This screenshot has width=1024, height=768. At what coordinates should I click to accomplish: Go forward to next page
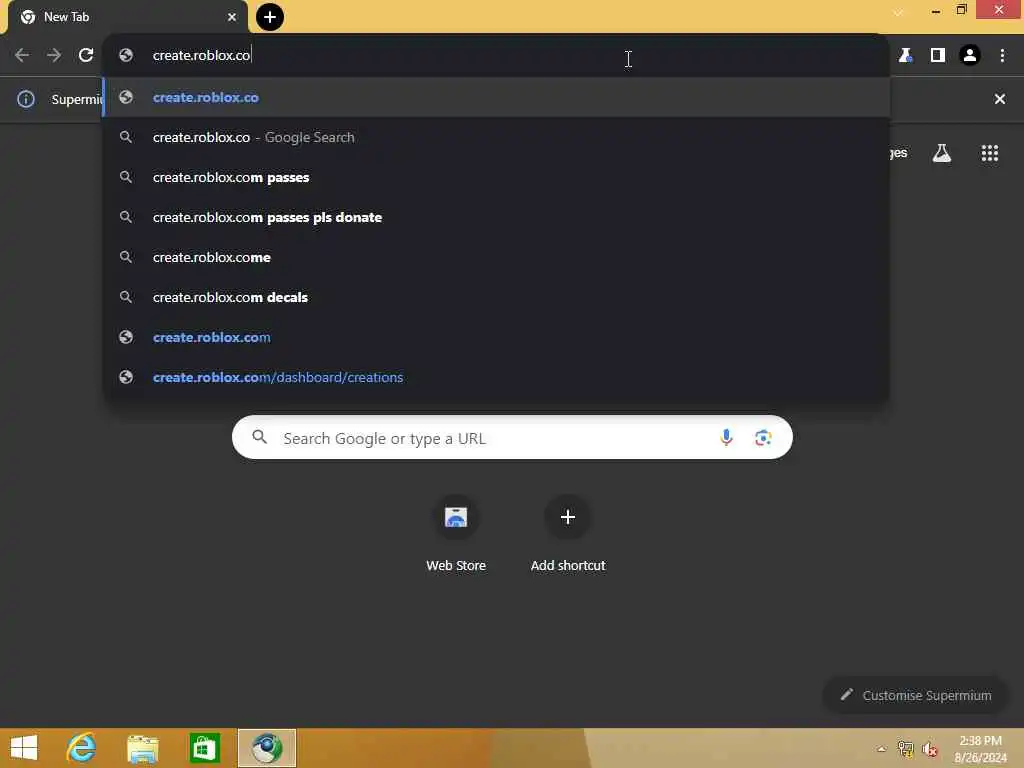click(54, 56)
